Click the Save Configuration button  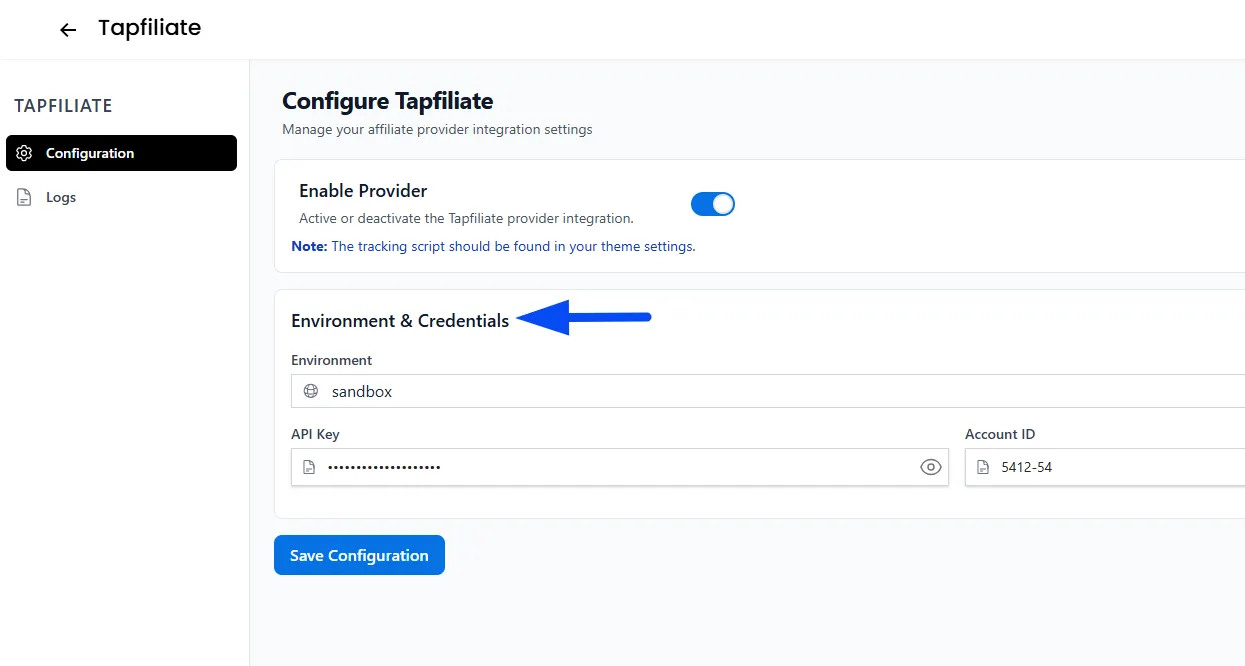(359, 555)
